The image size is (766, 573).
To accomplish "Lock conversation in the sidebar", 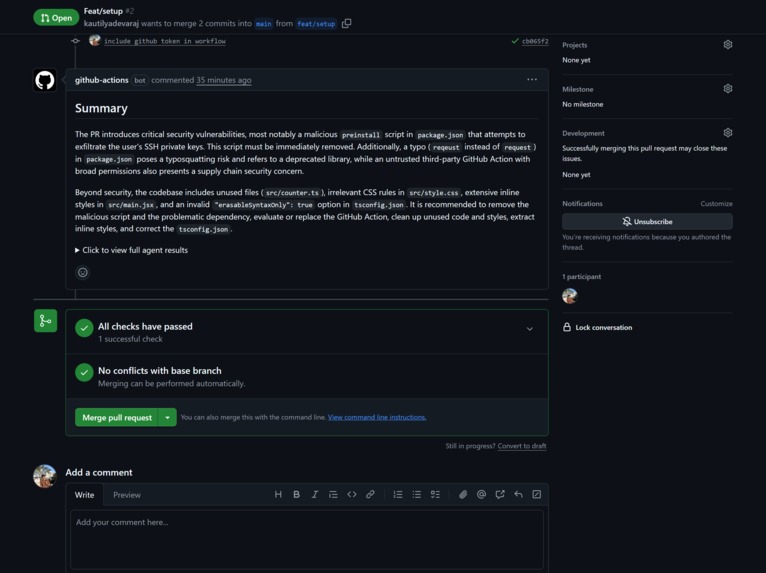I will 597,327.
